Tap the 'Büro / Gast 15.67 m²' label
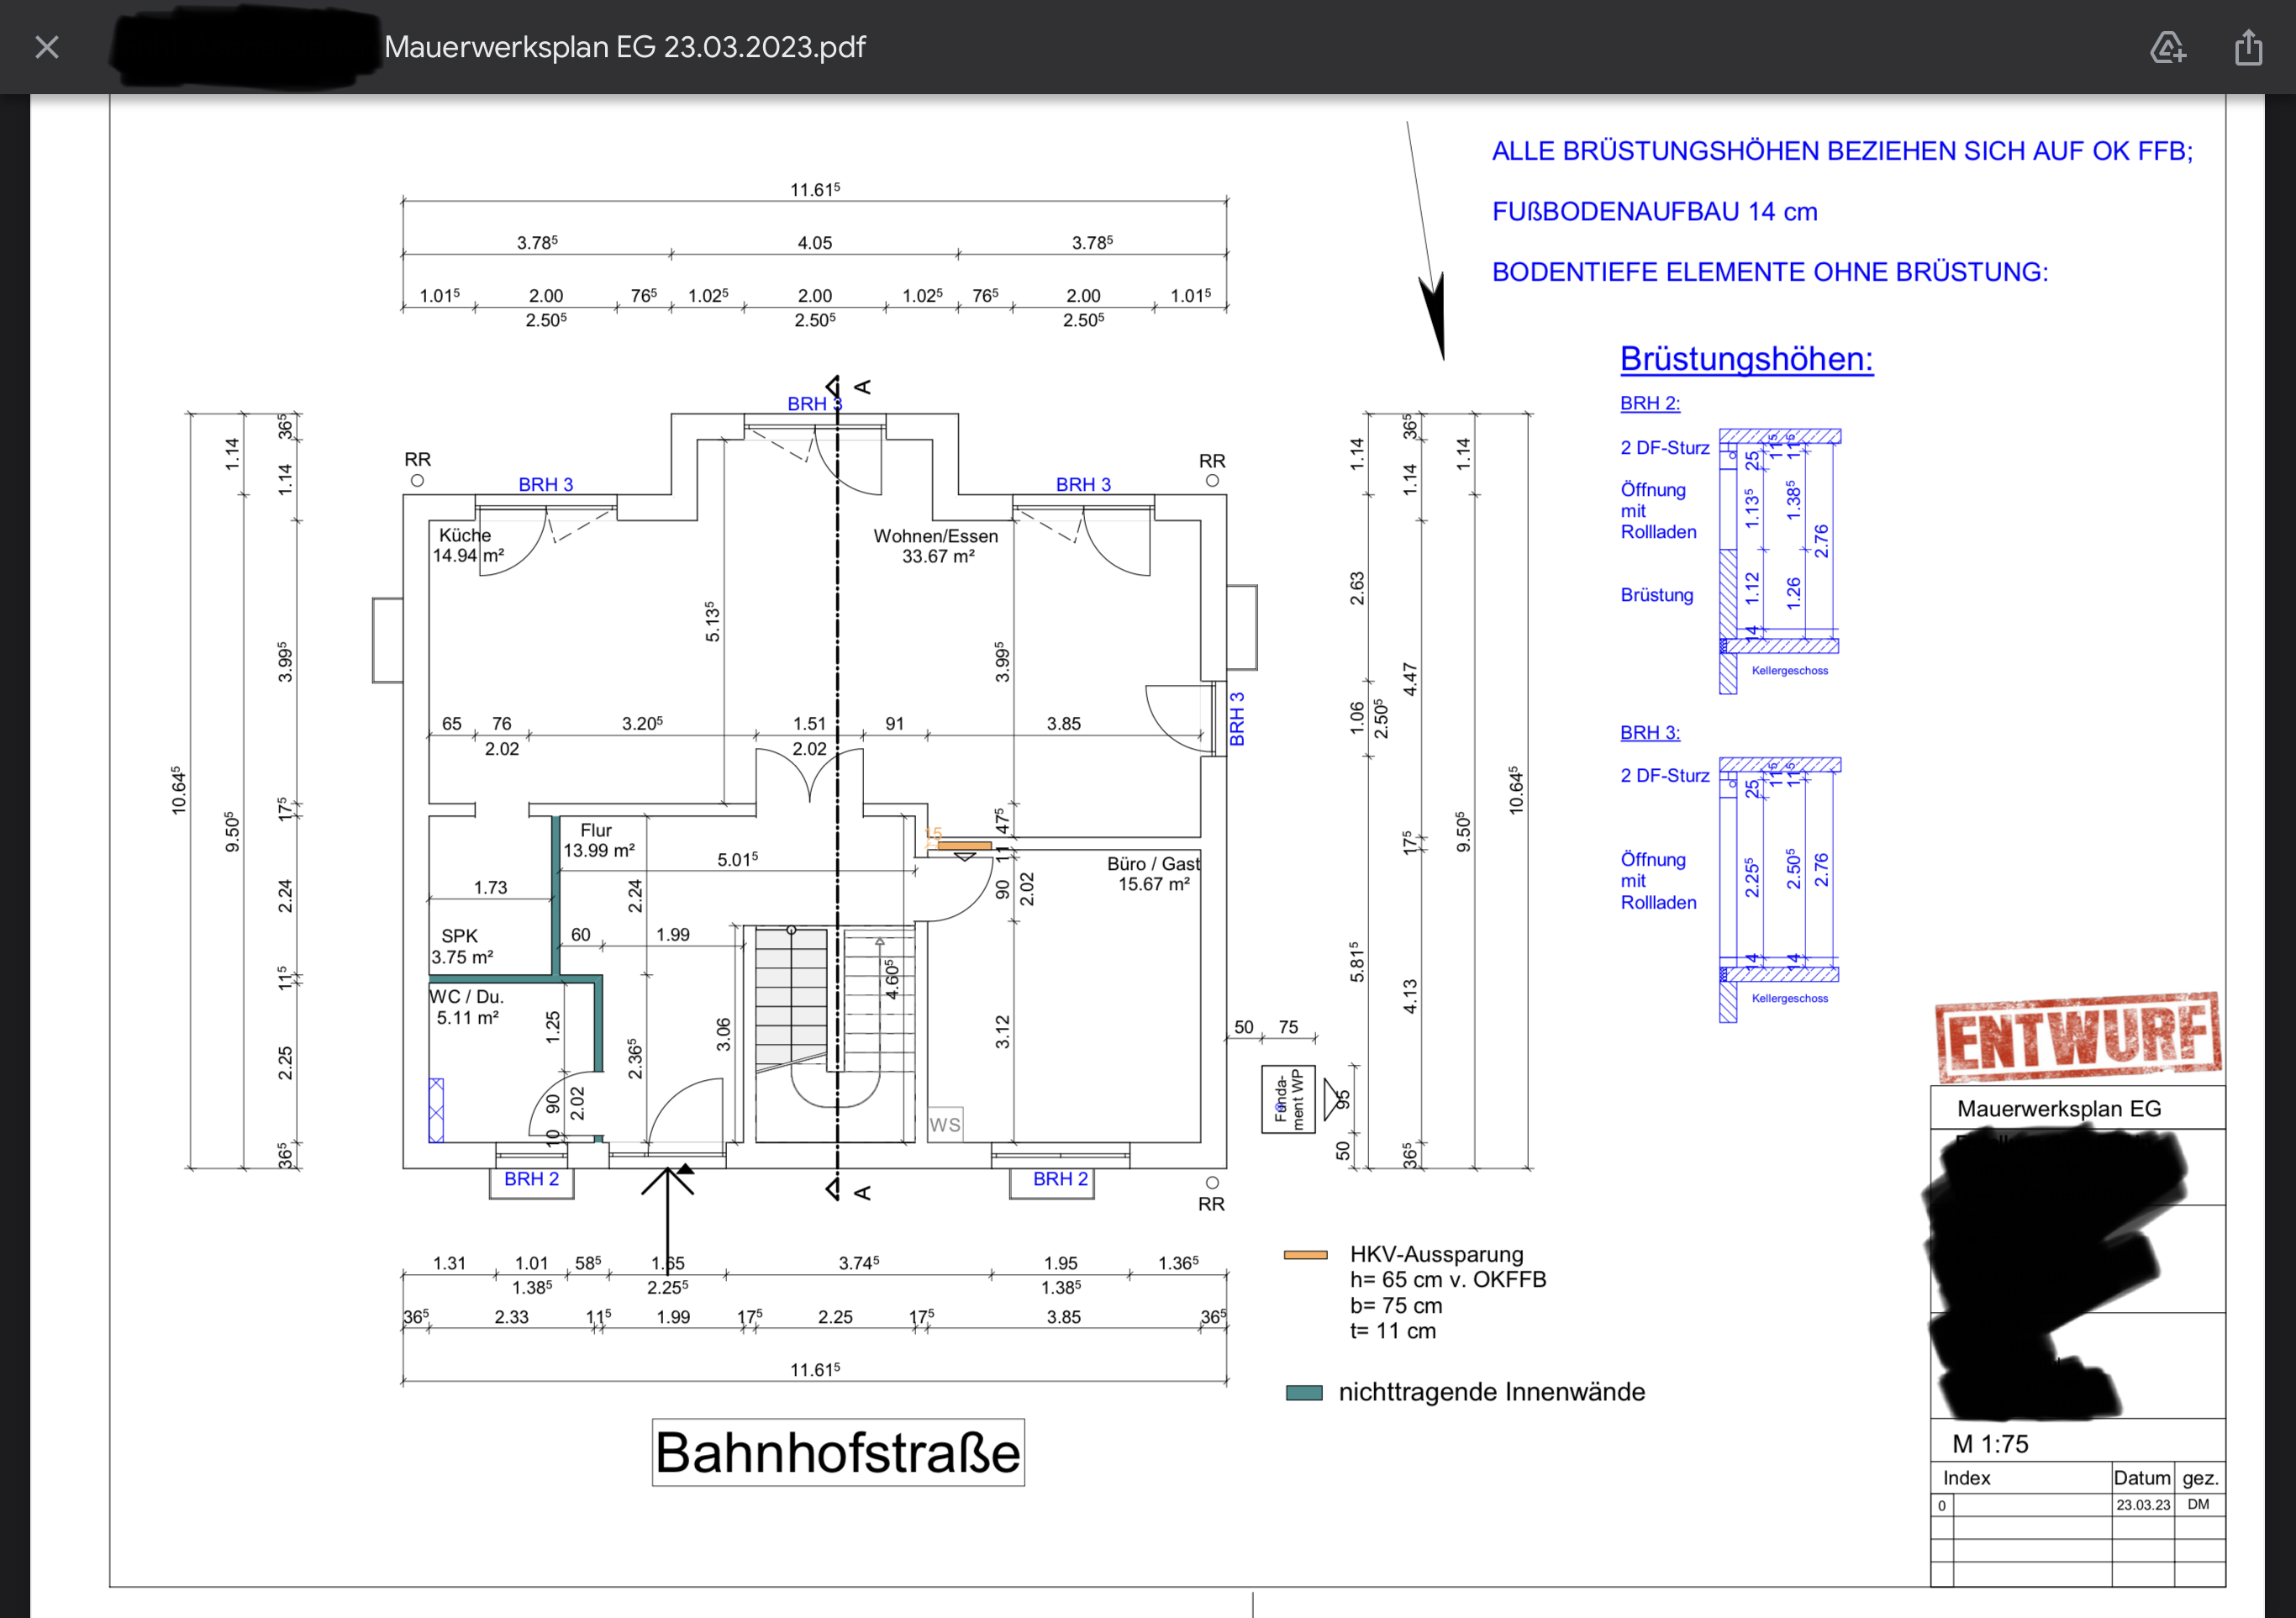2296x1618 pixels. 1153,873
